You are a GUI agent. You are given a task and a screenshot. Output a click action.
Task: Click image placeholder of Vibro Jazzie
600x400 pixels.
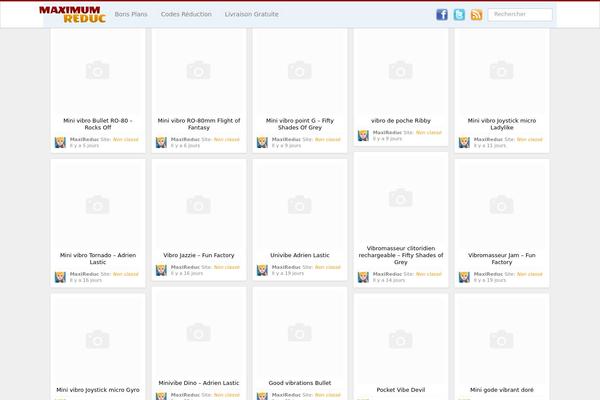click(199, 205)
